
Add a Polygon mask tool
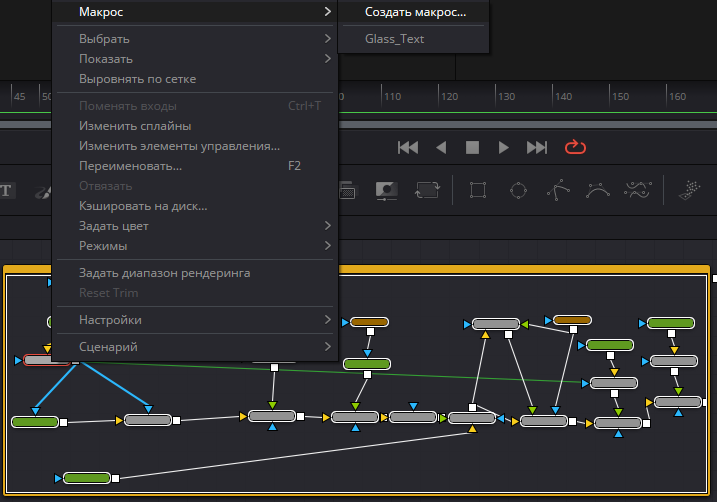[558, 190]
